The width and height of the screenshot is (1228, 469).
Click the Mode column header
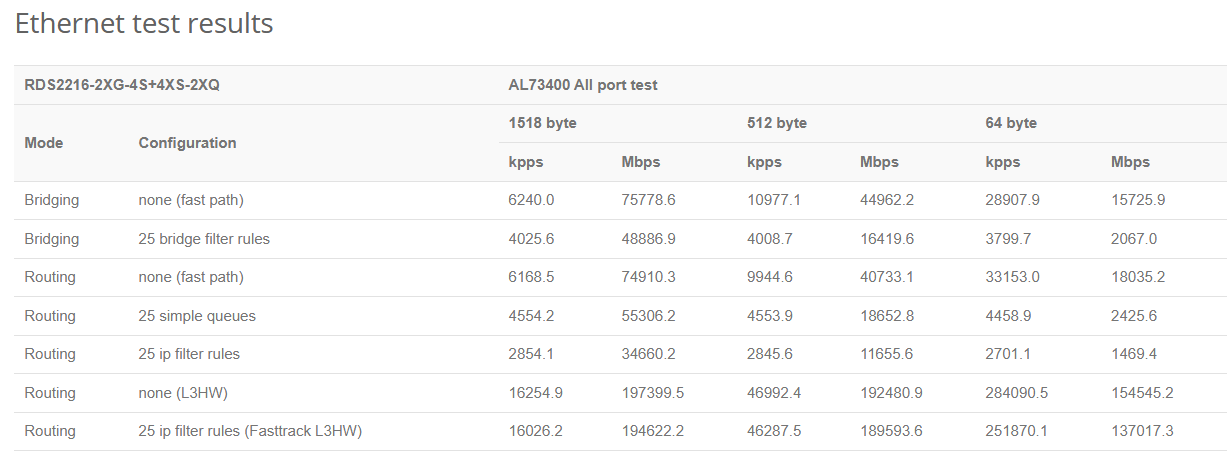coord(44,143)
